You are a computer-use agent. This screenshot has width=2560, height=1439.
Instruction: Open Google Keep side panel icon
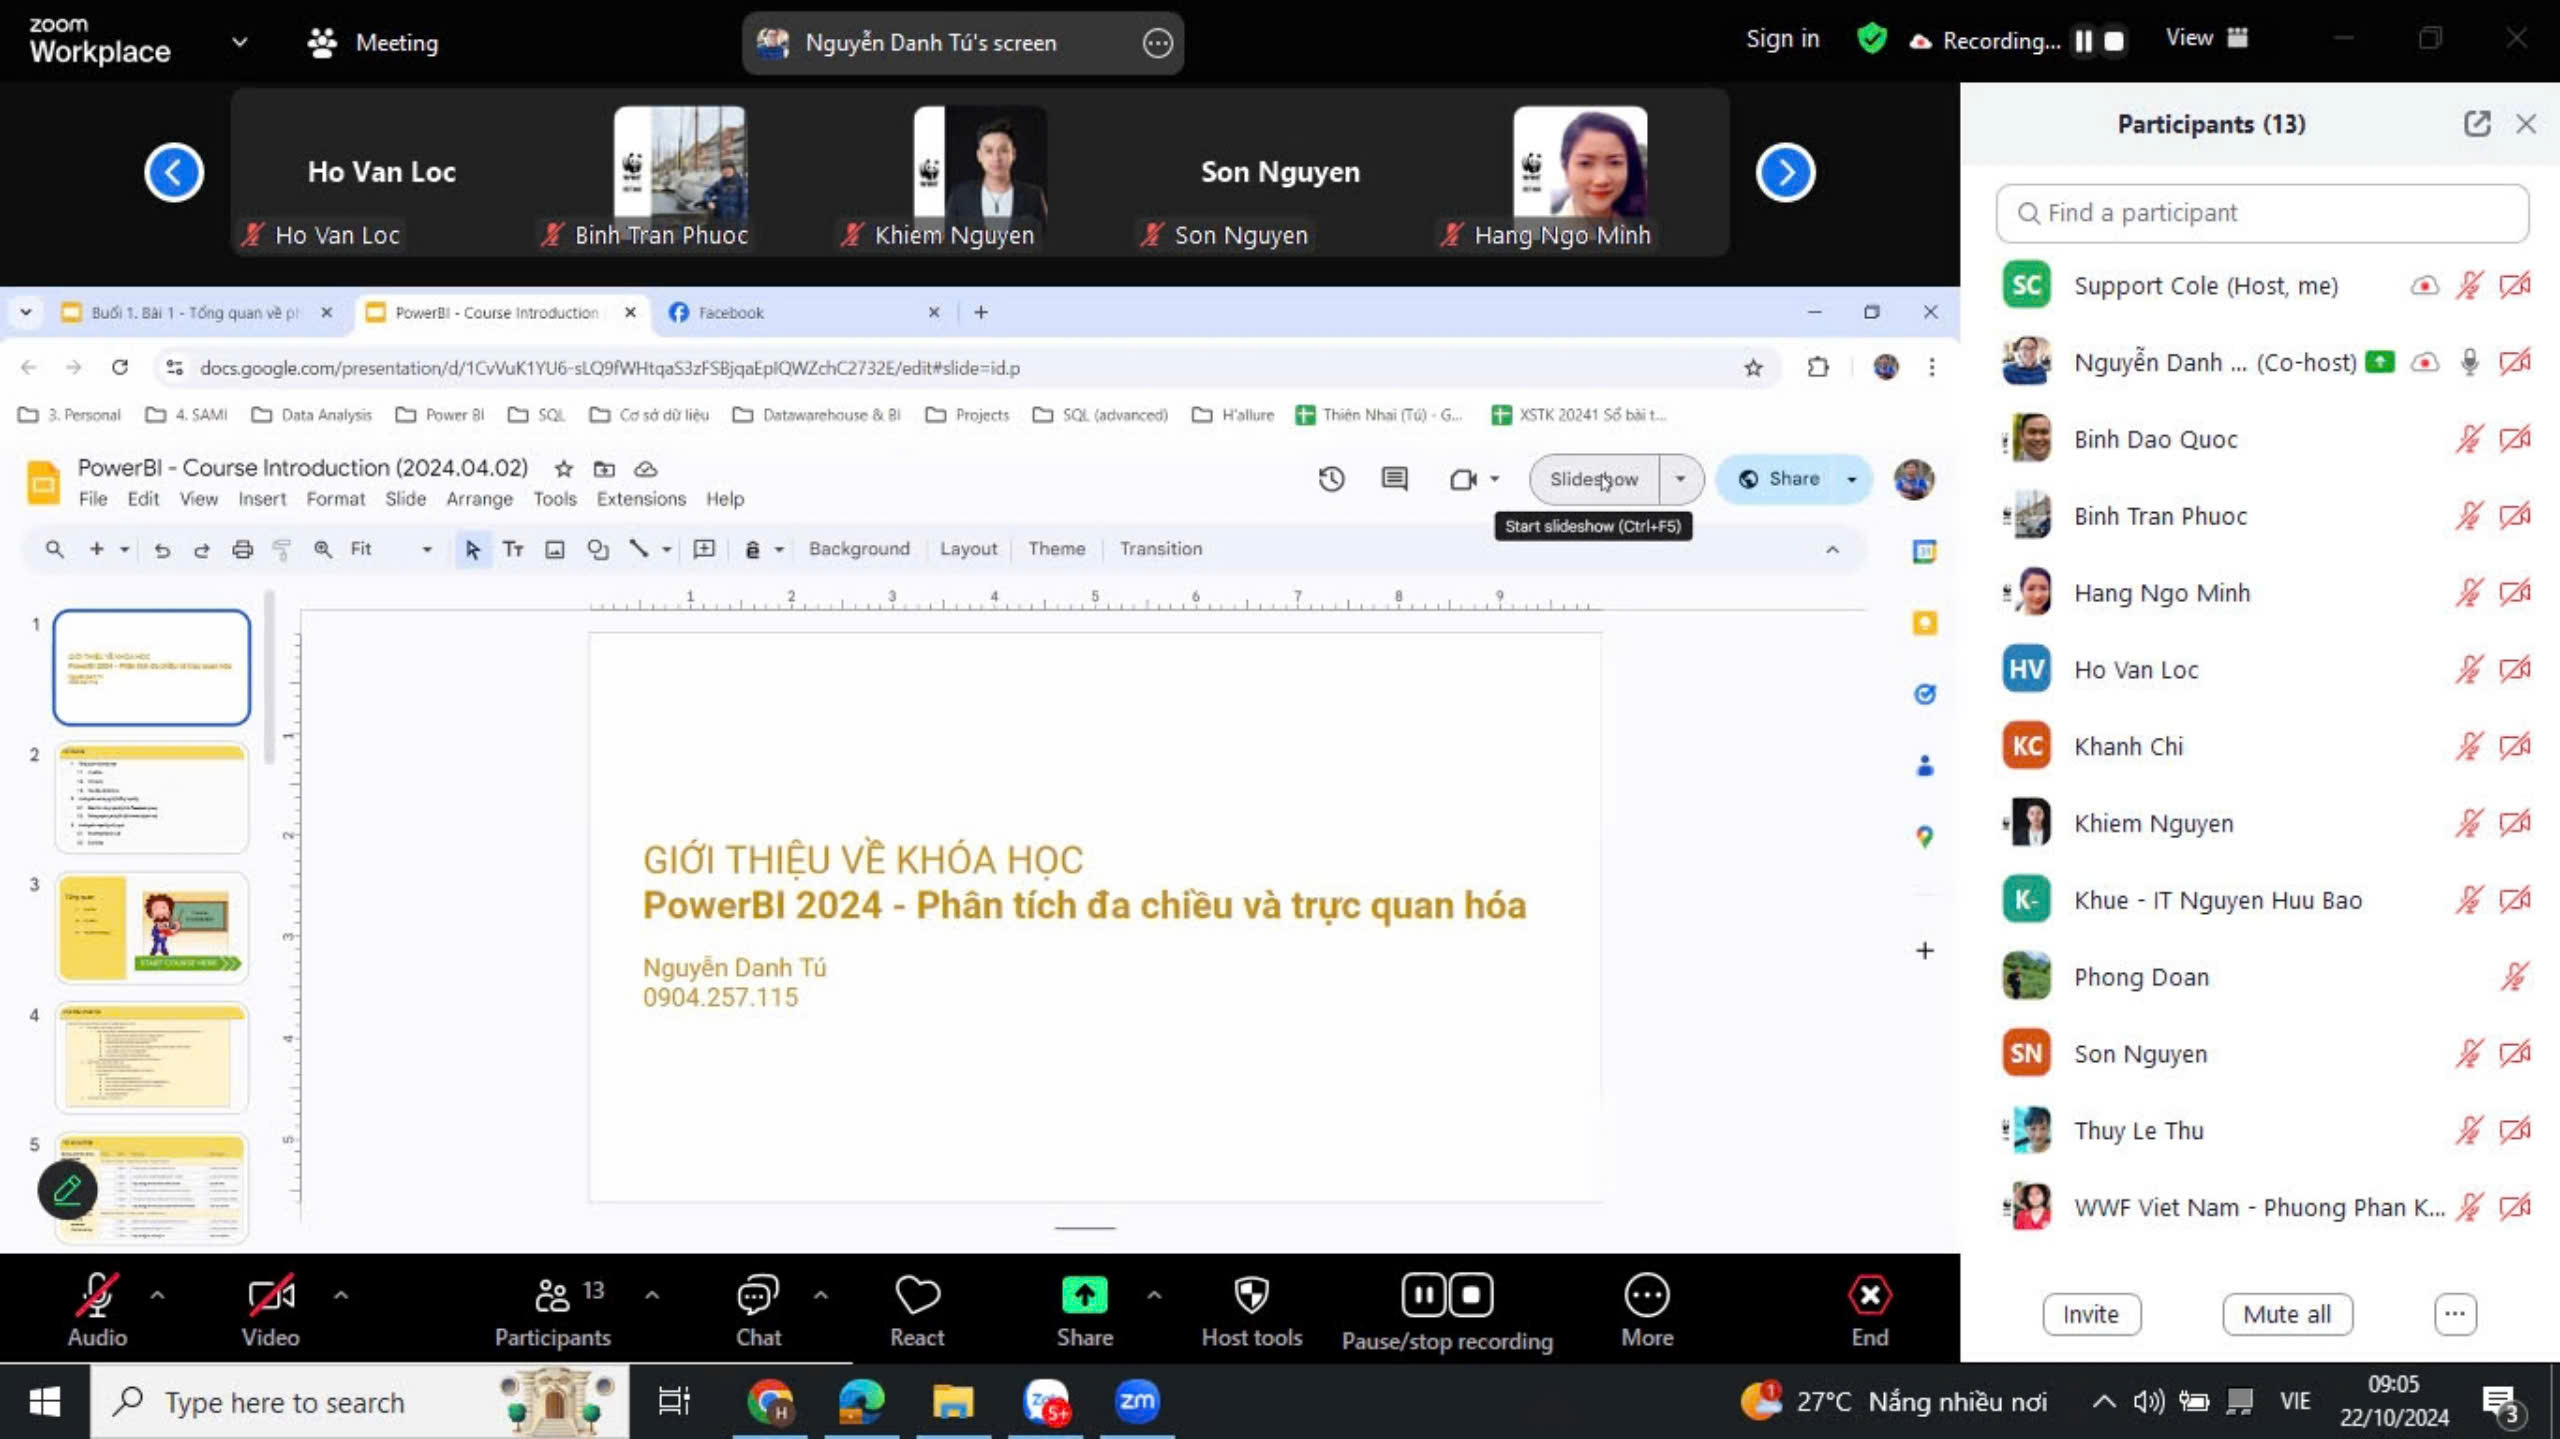pyautogui.click(x=1924, y=623)
